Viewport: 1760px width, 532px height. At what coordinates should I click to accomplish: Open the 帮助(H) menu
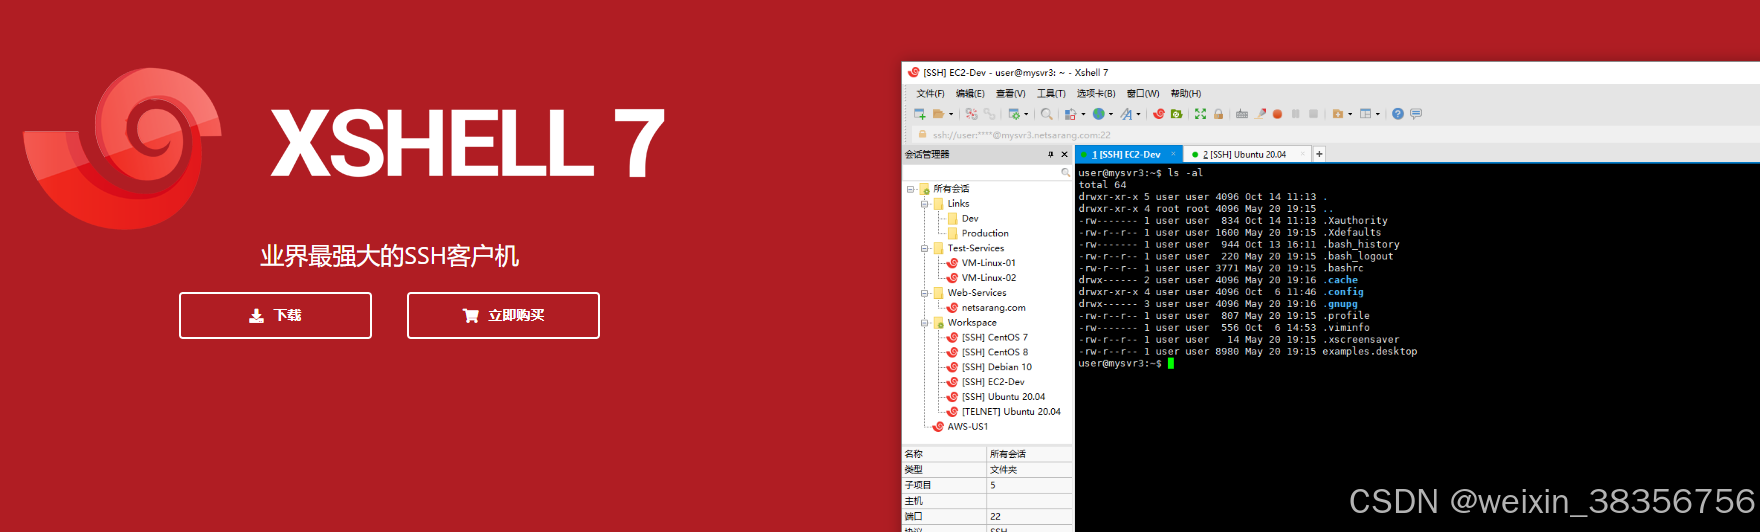point(1185,93)
